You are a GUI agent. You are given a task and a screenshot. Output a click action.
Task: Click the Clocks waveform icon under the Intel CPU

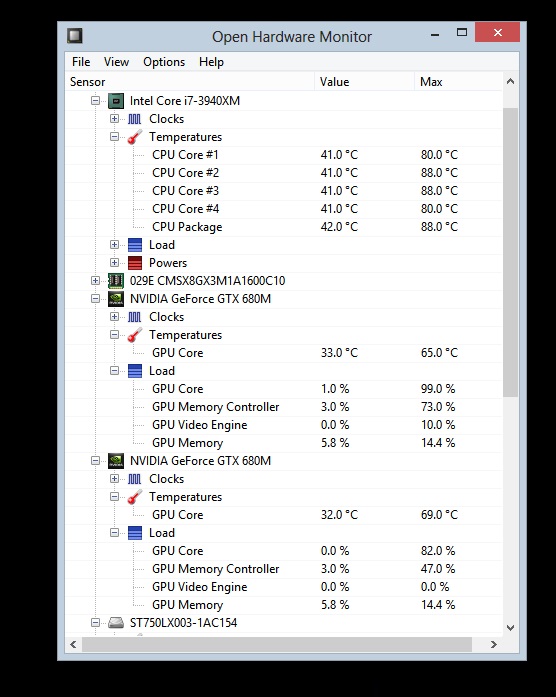pyautogui.click(x=135, y=119)
